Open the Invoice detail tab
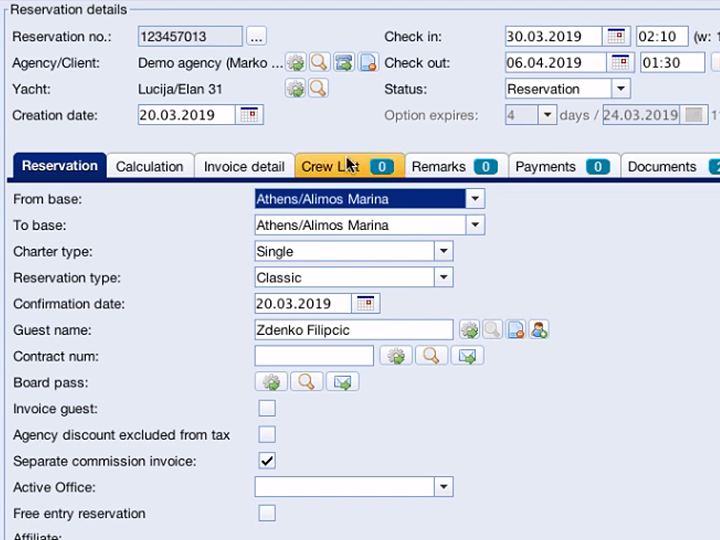The image size is (720, 540). tap(244, 166)
